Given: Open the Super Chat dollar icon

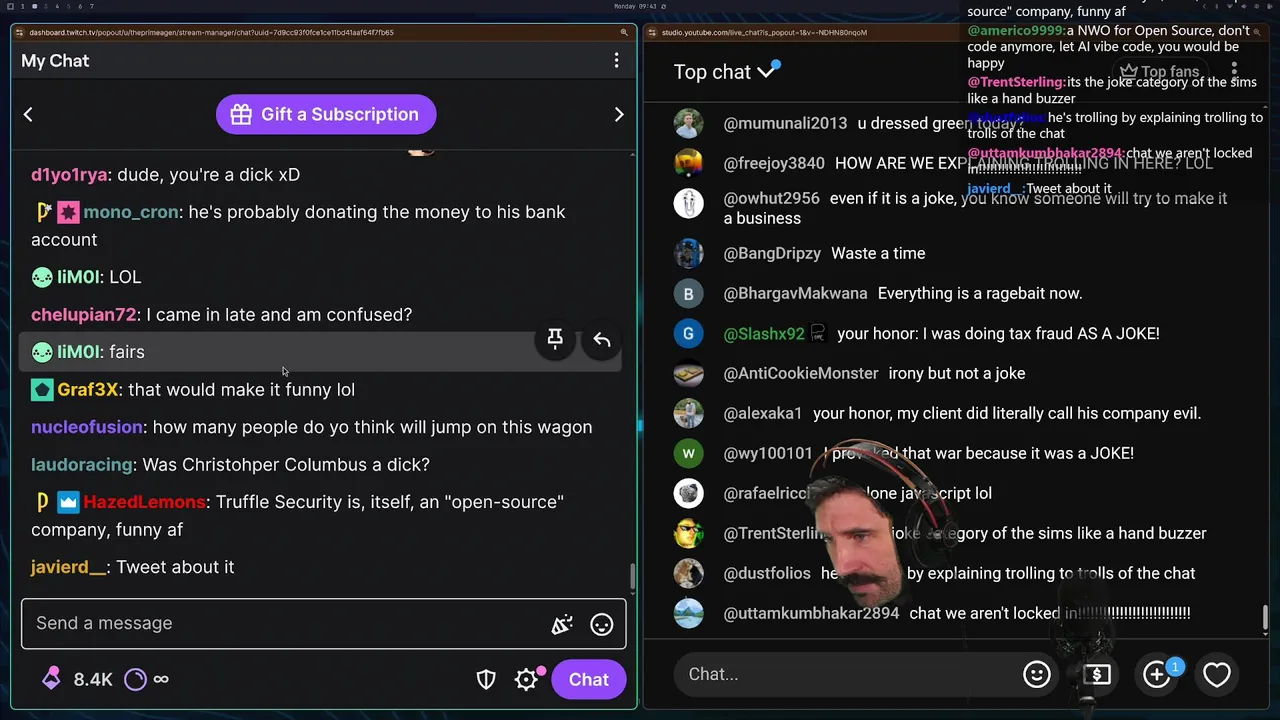Looking at the screenshot, I should click(1097, 674).
